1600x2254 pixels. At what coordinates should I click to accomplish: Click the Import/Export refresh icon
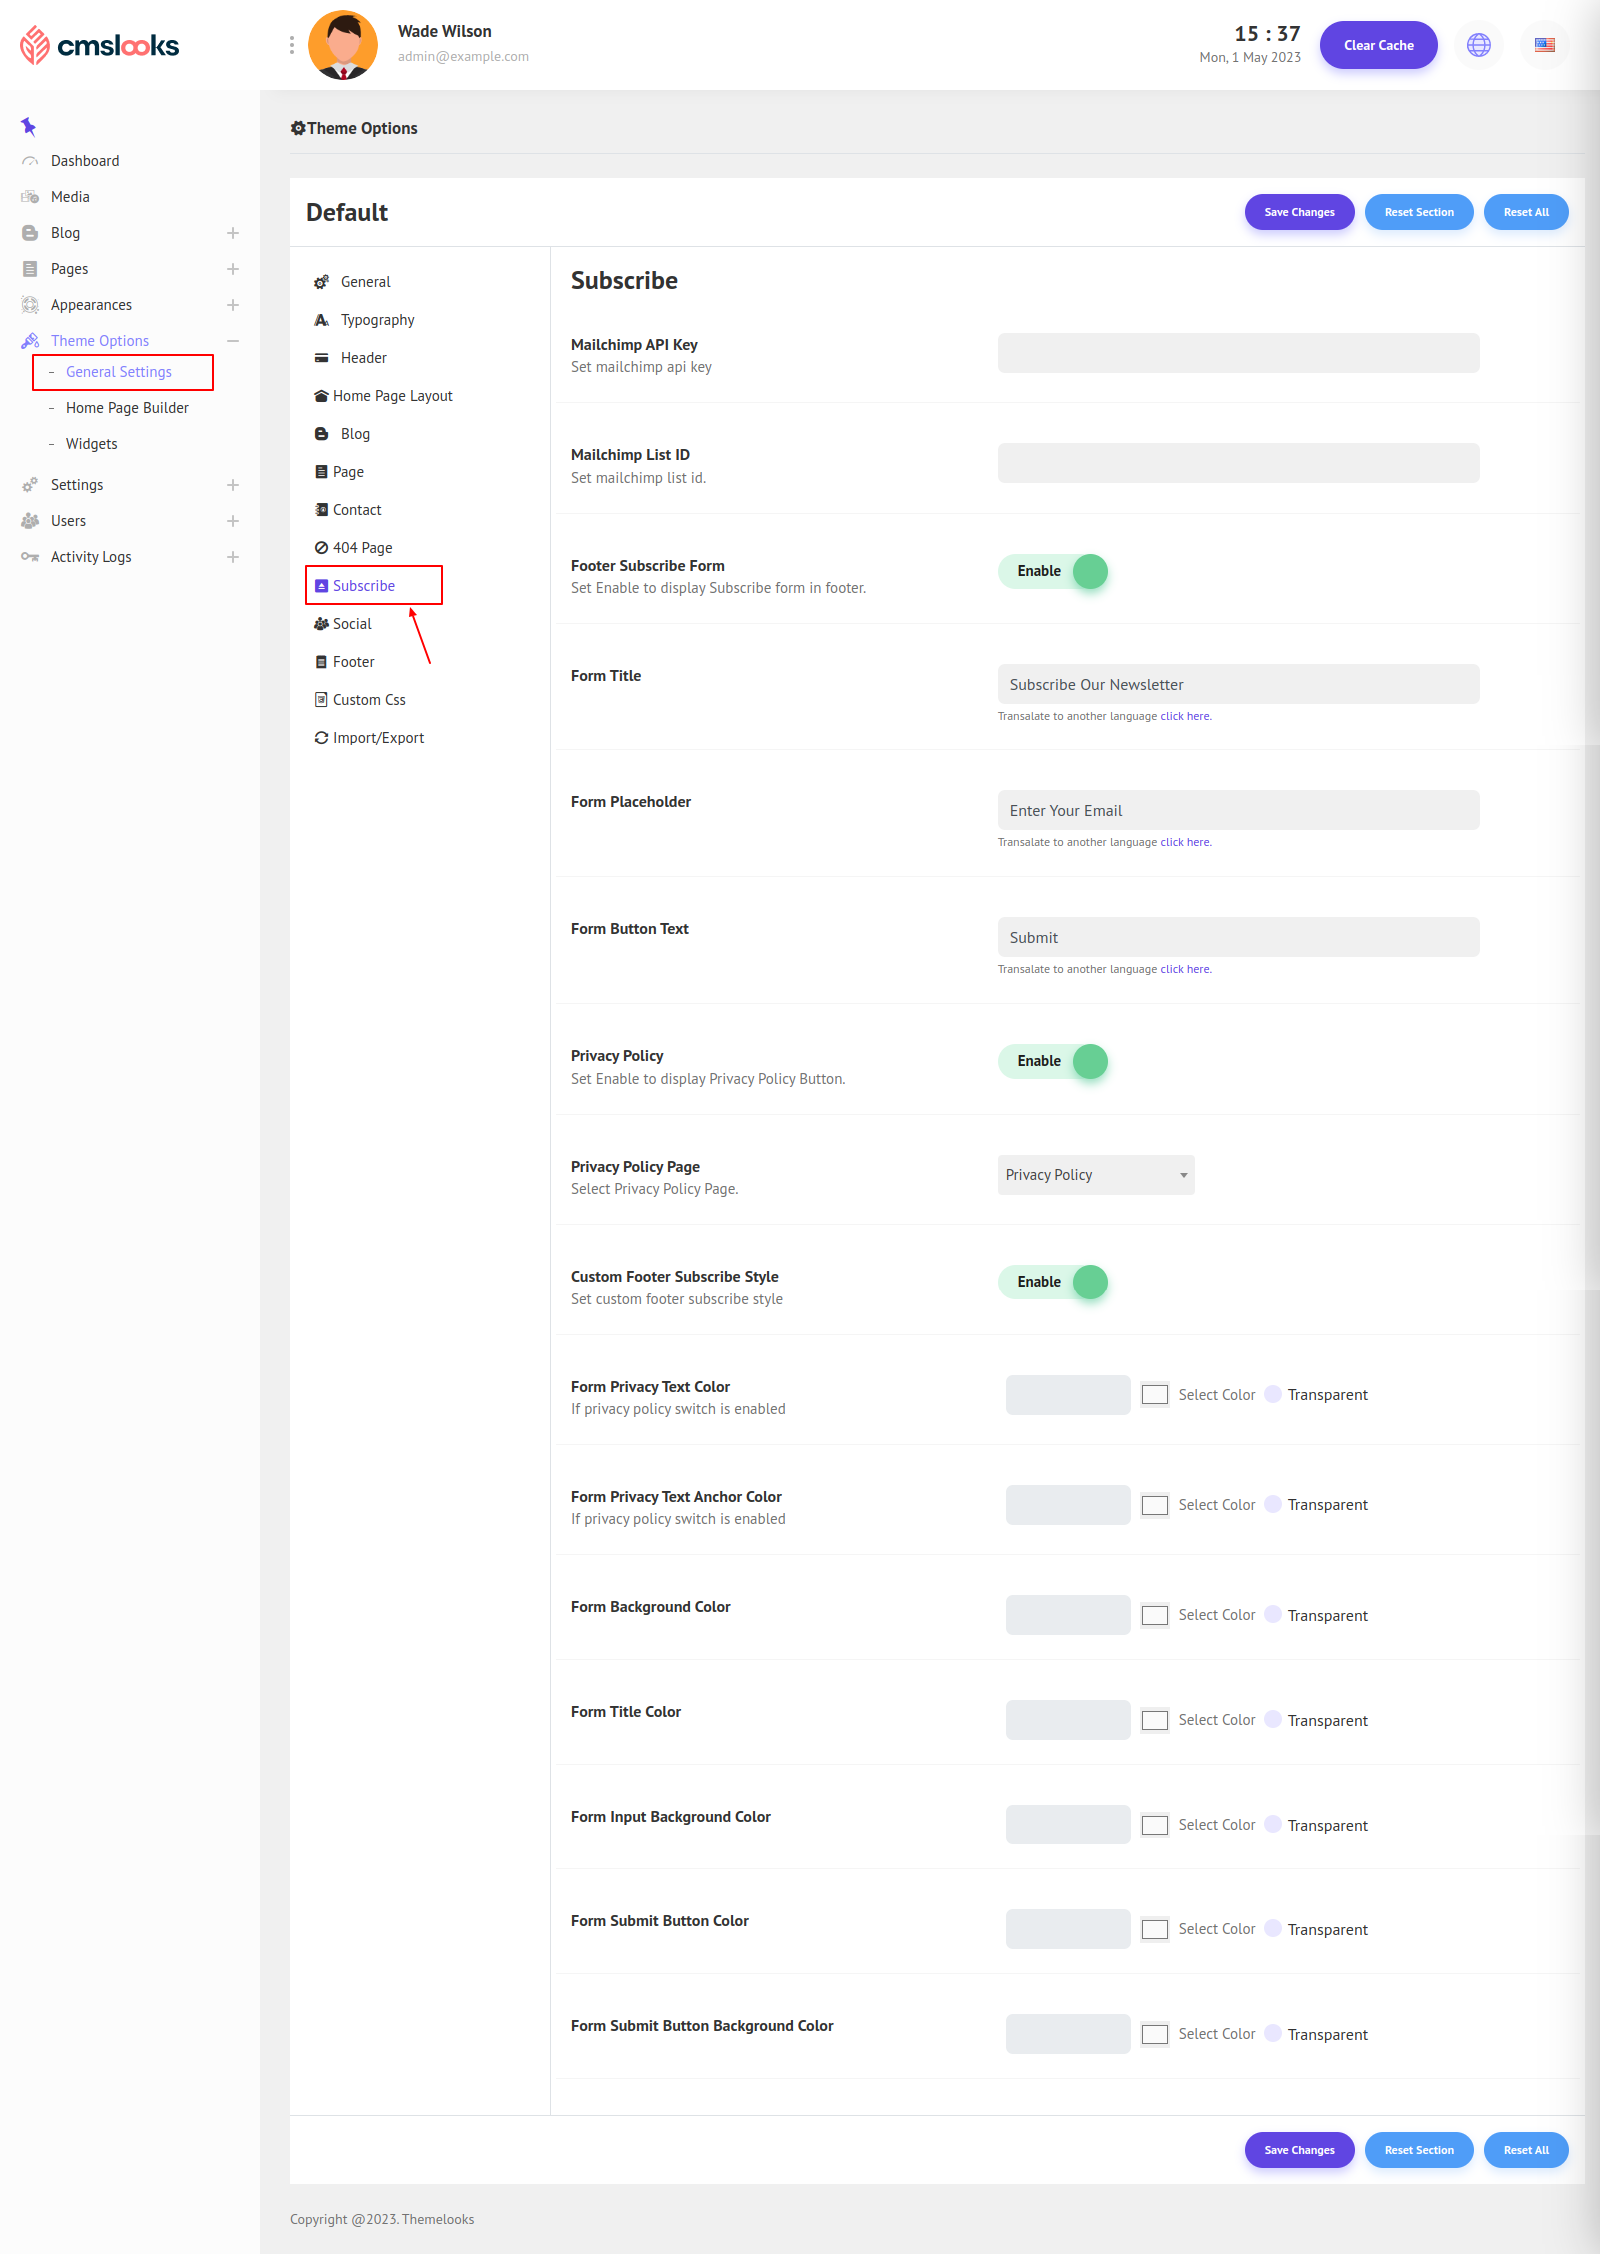point(321,738)
